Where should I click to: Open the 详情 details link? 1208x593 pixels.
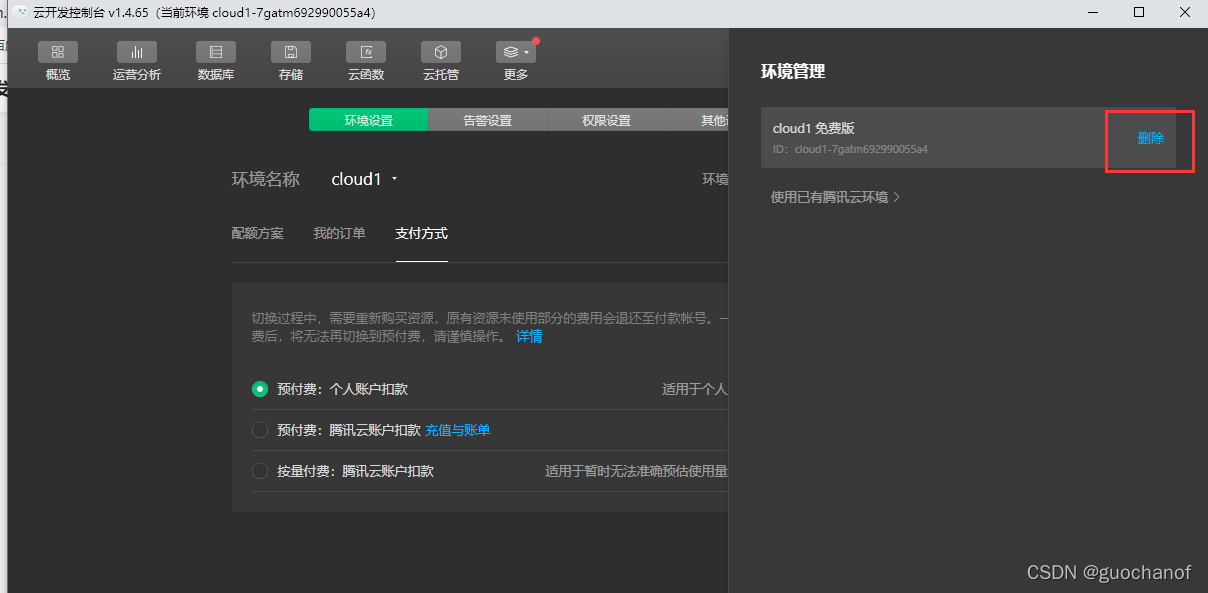click(529, 336)
